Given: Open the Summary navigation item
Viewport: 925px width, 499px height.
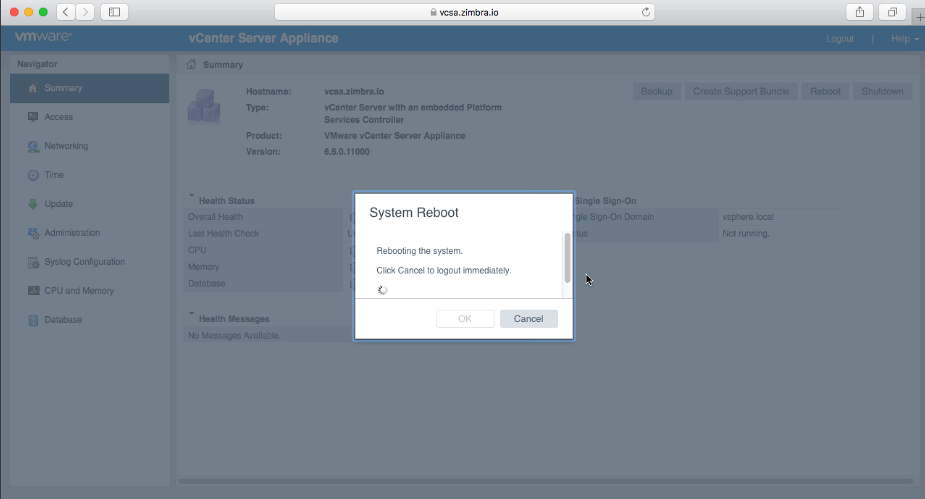Looking at the screenshot, I should 90,88.
